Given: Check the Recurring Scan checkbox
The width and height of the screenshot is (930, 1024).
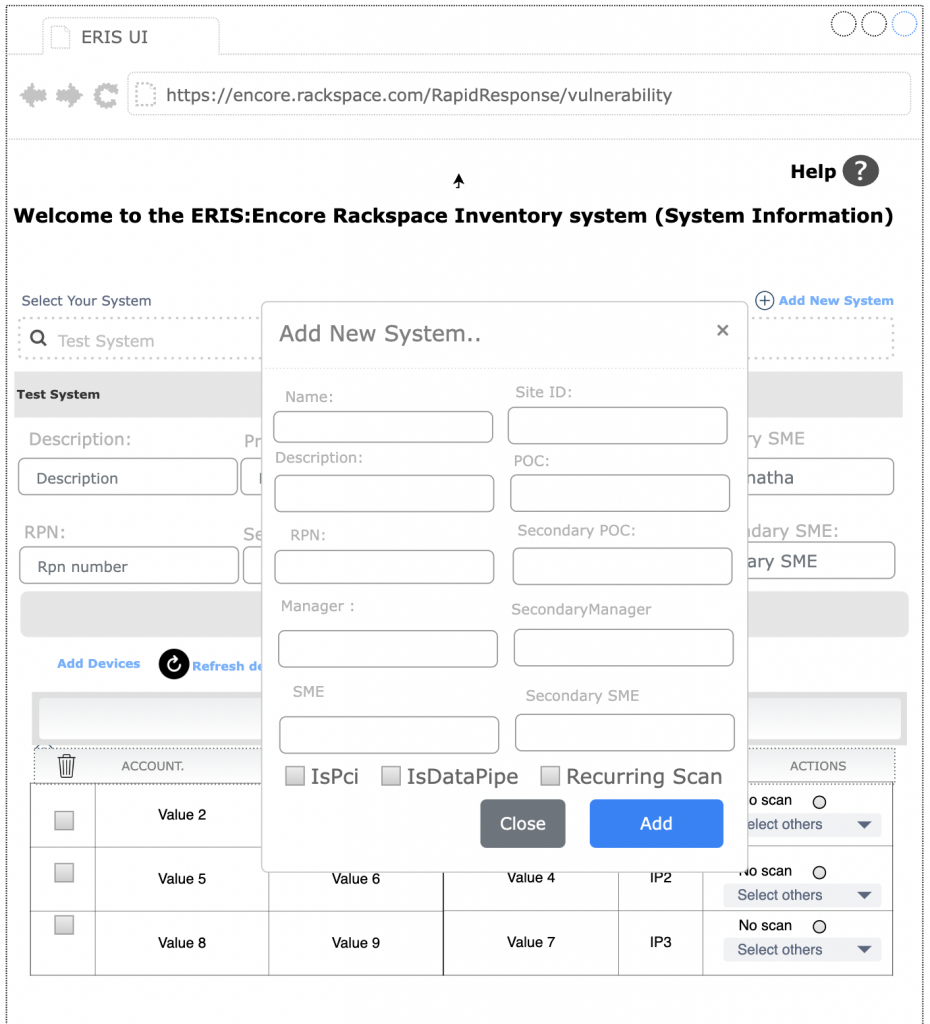Looking at the screenshot, I should (x=550, y=776).
